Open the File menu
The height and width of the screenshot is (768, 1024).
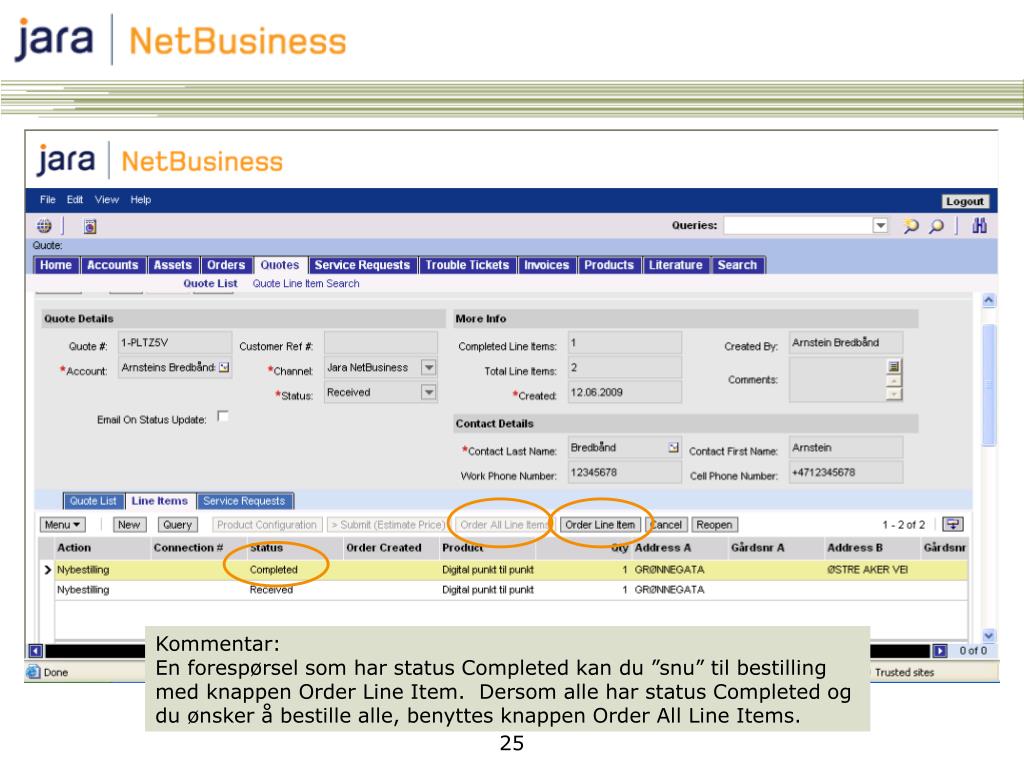[48, 200]
